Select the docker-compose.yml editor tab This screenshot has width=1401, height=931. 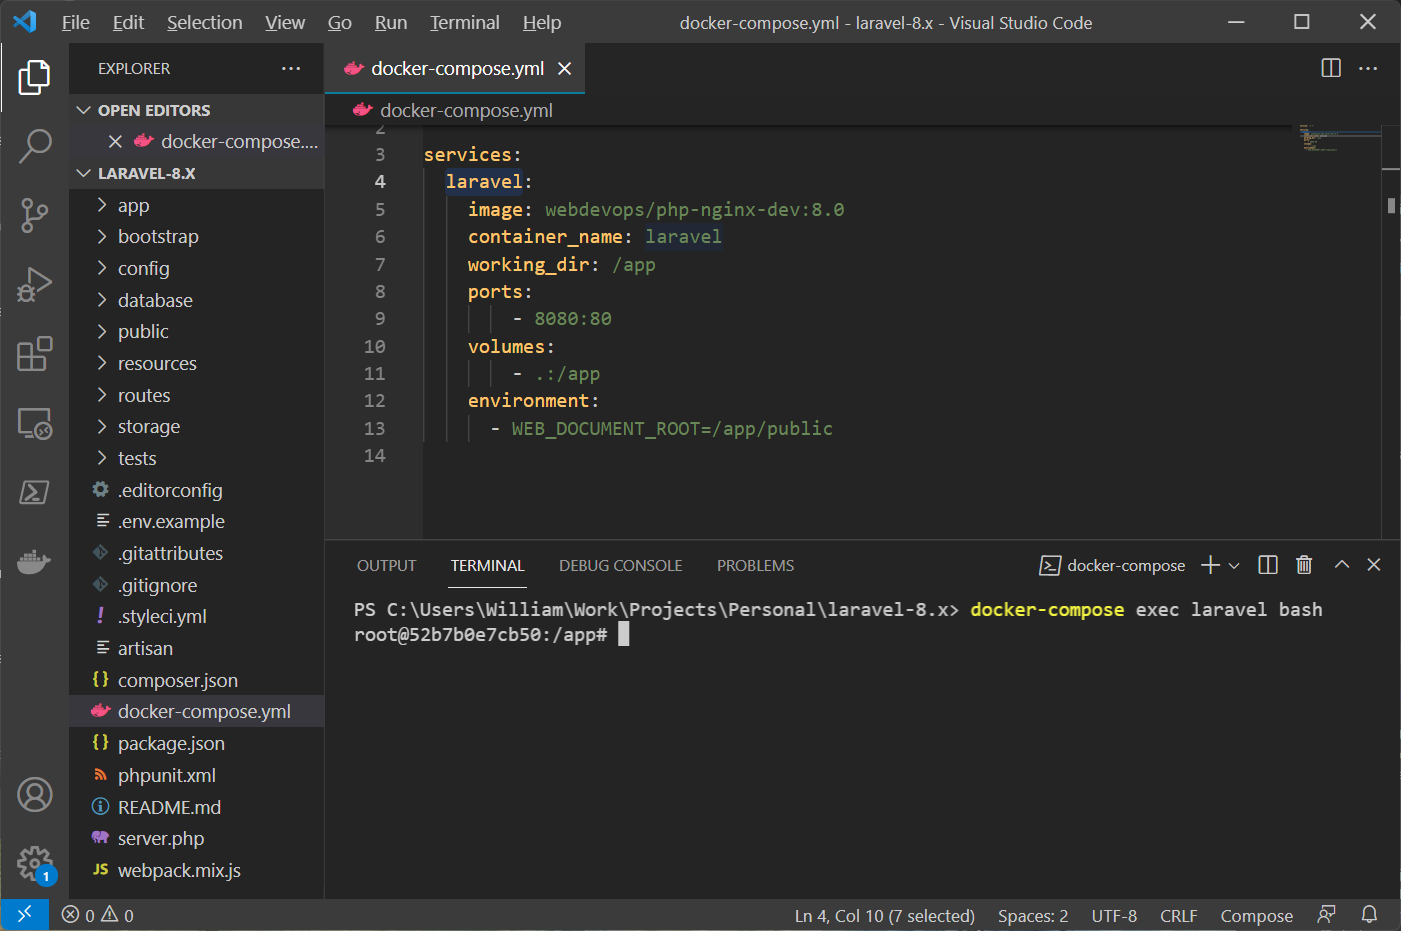coord(454,68)
